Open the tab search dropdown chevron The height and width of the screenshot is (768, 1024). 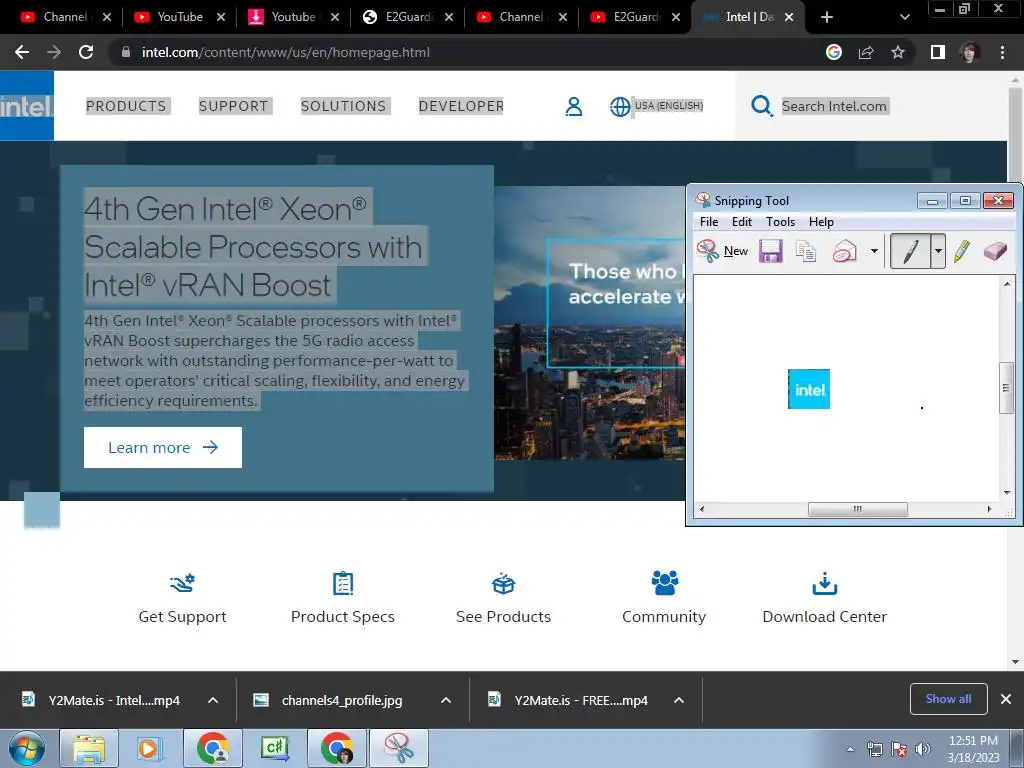(904, 17)
